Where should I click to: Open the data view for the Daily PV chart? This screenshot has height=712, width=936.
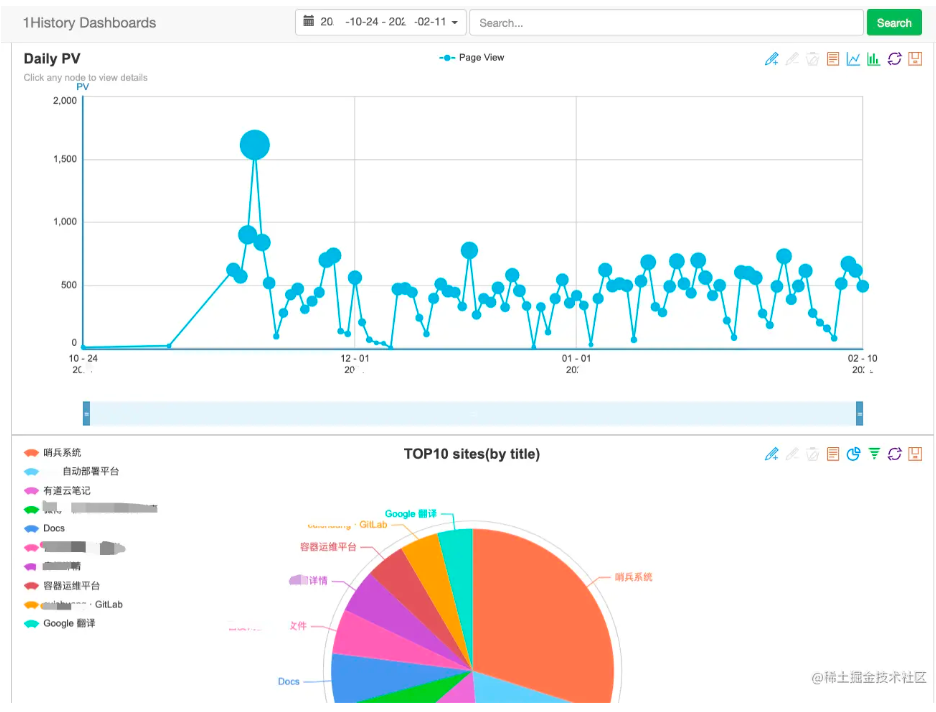833,58
